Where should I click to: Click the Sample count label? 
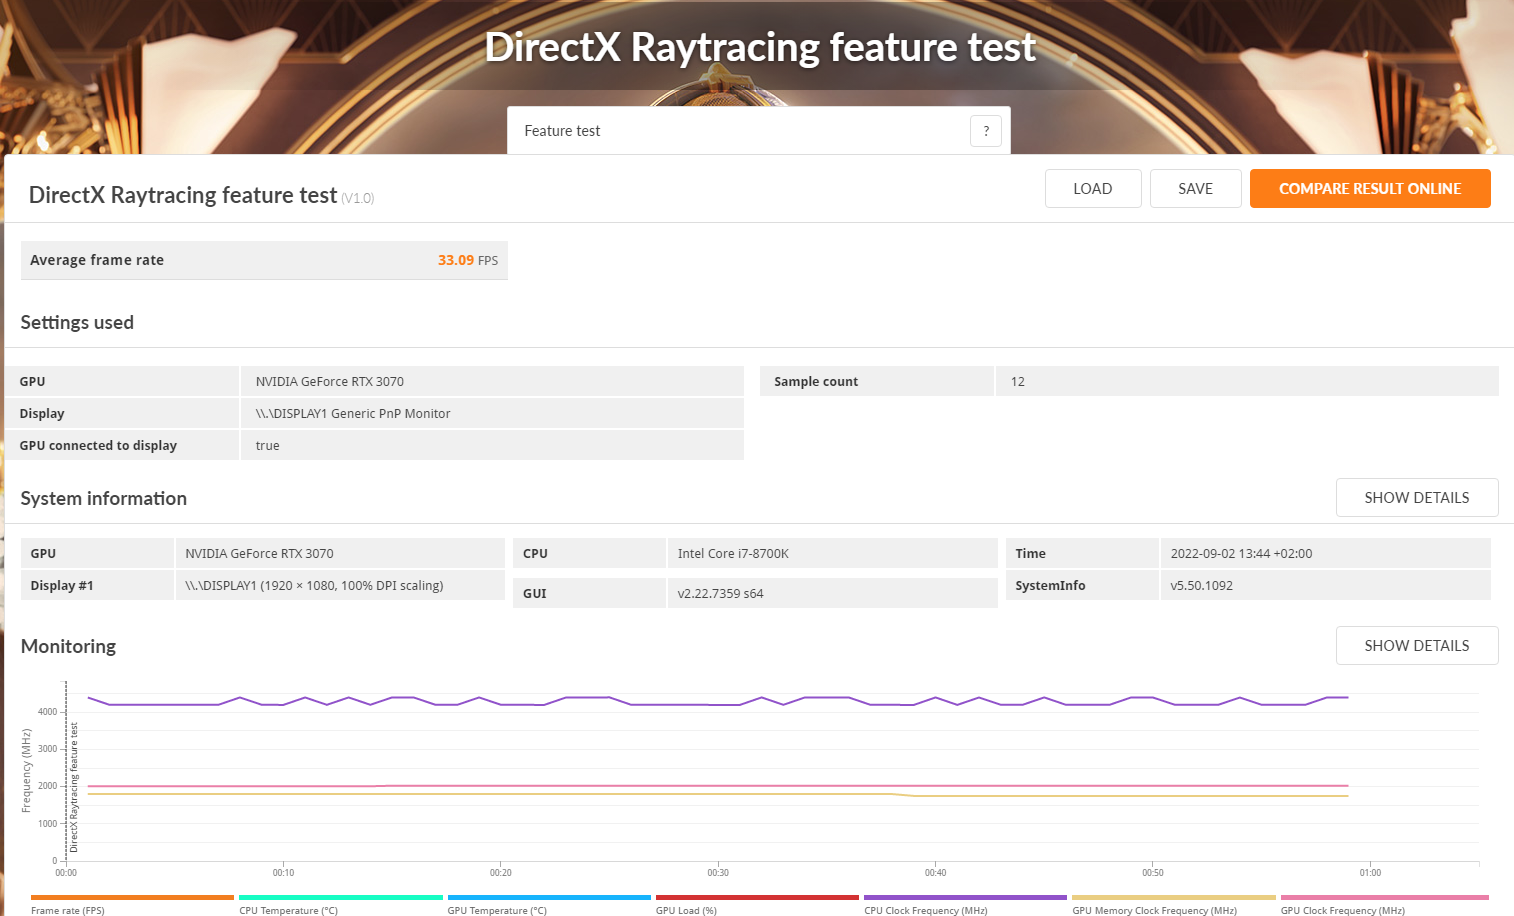click(816, 381)
